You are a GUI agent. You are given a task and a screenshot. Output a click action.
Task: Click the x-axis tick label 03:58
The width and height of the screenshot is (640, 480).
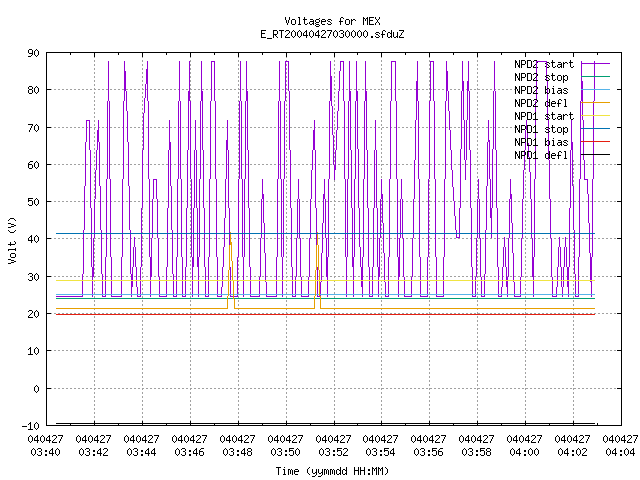click(x=476, y=452)
